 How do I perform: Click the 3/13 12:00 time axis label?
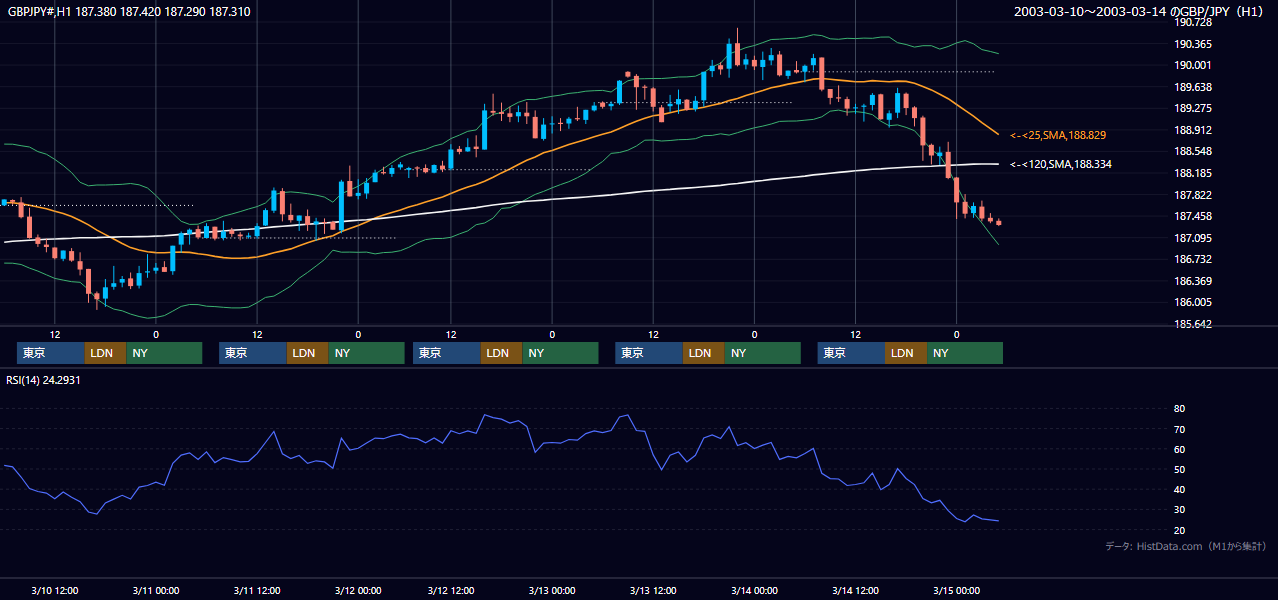tap(652, 590)
